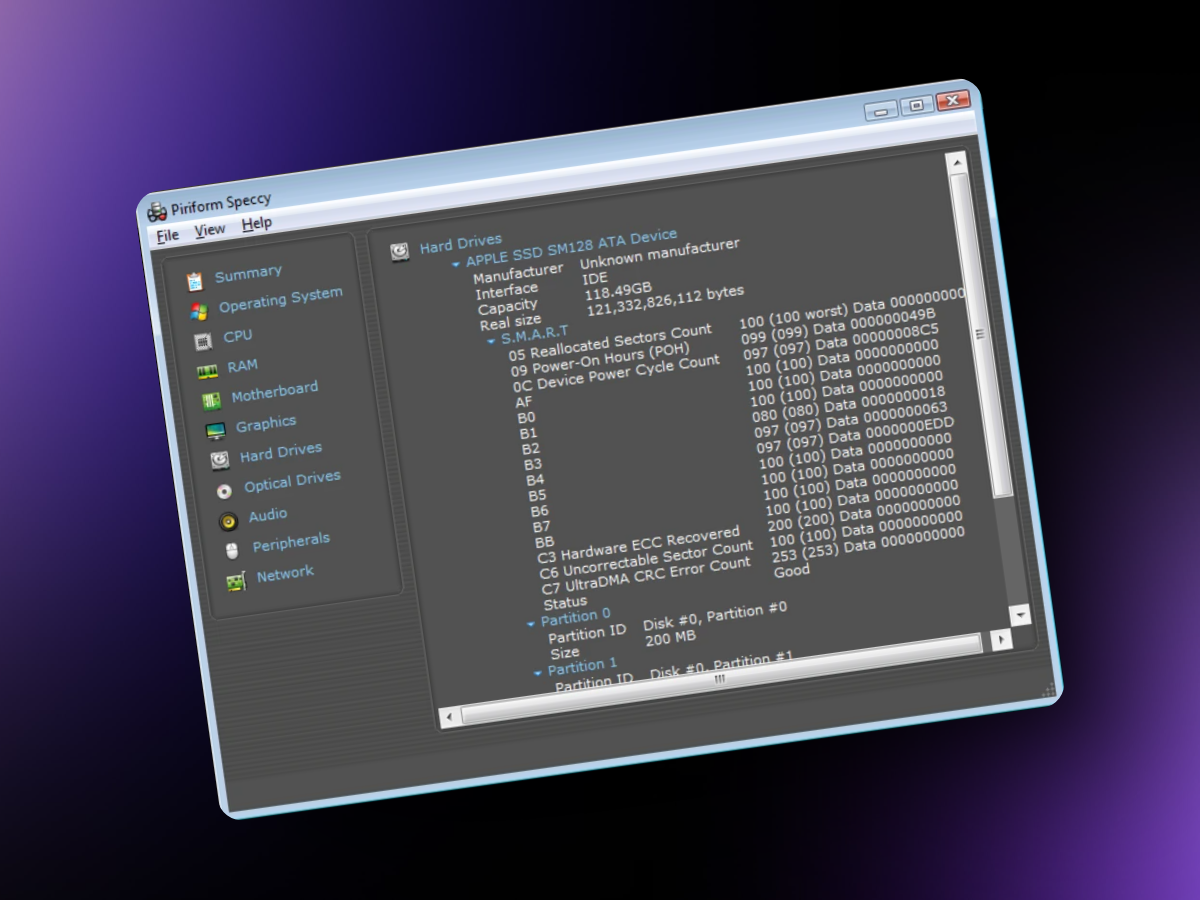Click the inner vertical scrollbar up arrow
This screenshot has height=900, width=1200.
(957, 163)
